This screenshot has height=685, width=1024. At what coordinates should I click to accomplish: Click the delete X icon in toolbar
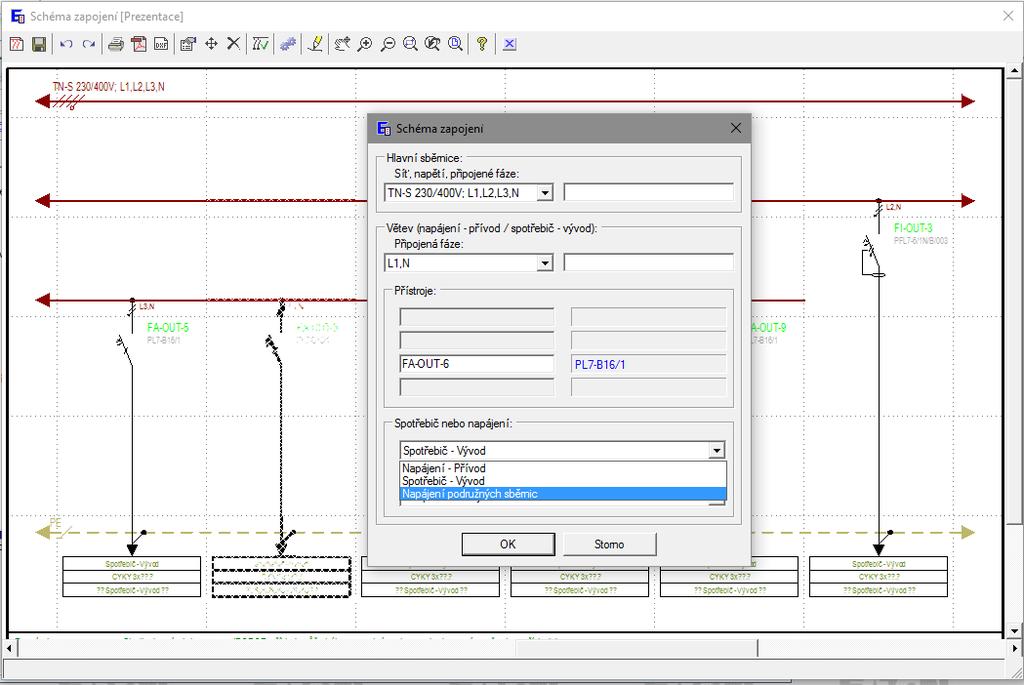[233, 44]
